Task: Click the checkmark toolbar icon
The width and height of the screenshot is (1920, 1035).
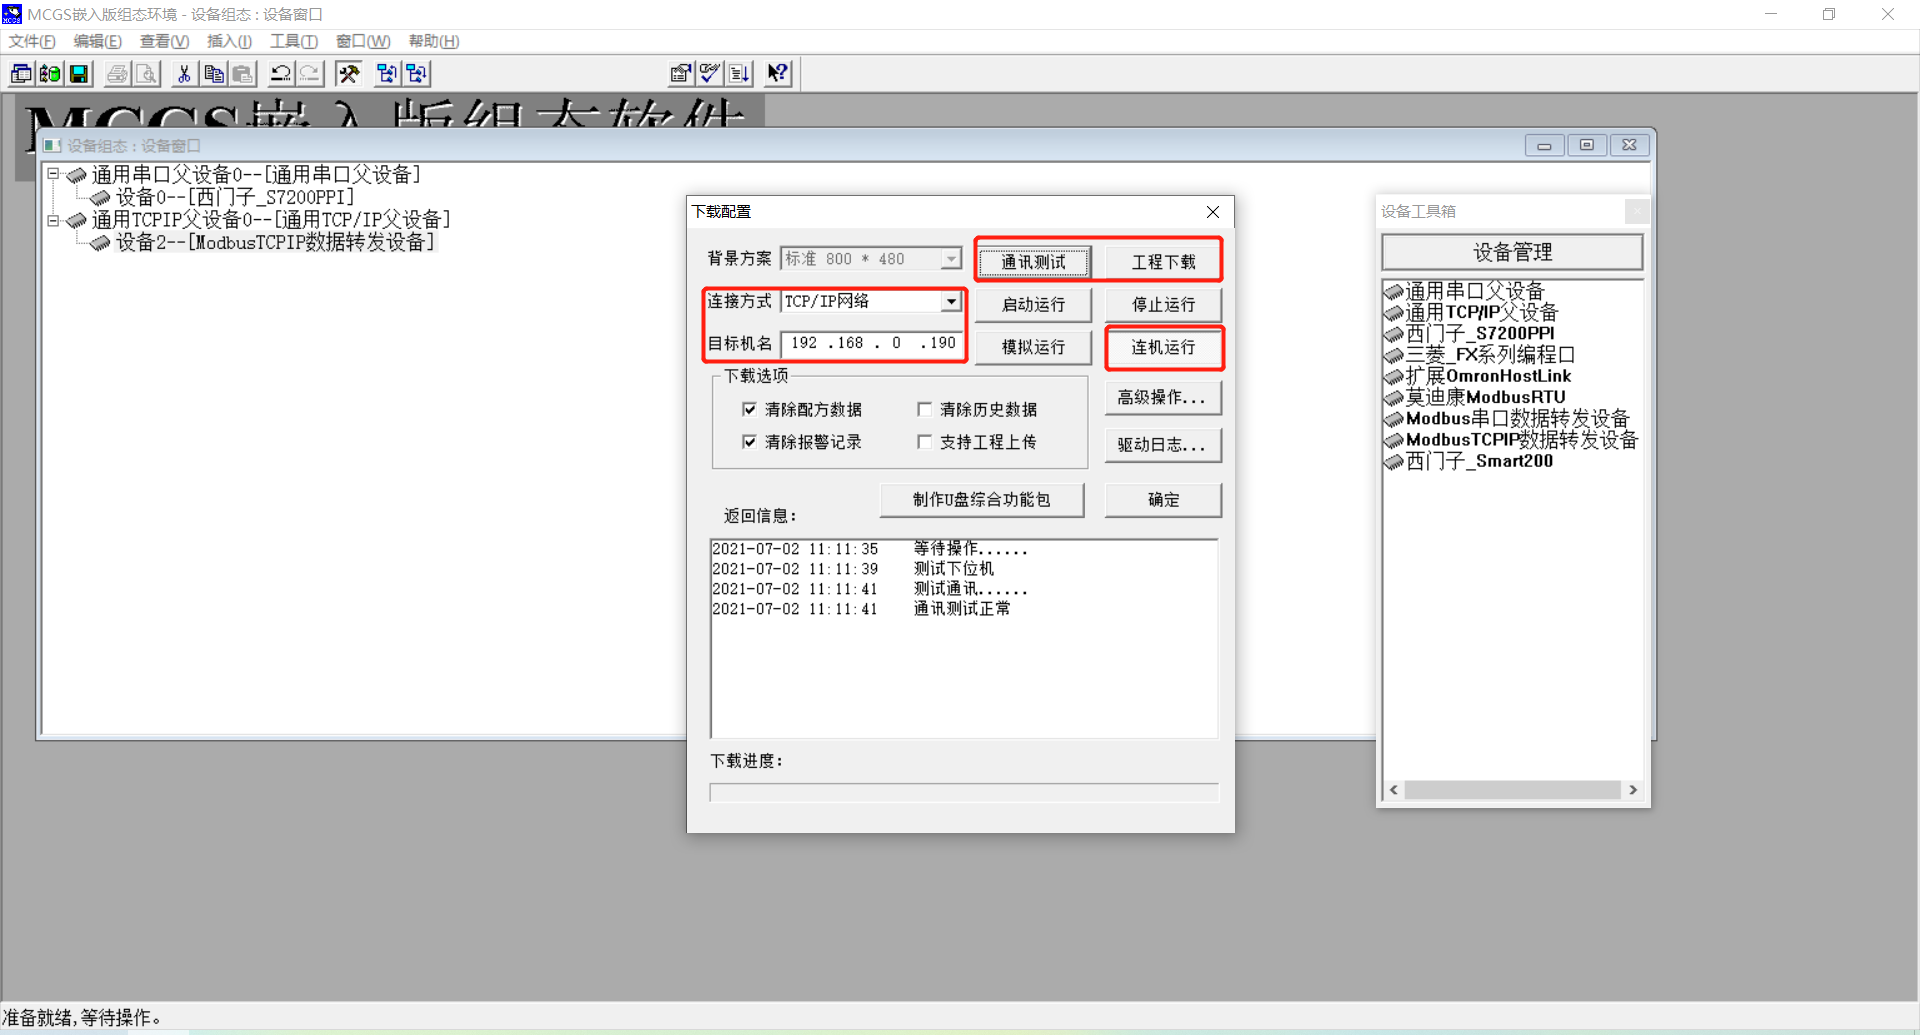Action: 710,74
